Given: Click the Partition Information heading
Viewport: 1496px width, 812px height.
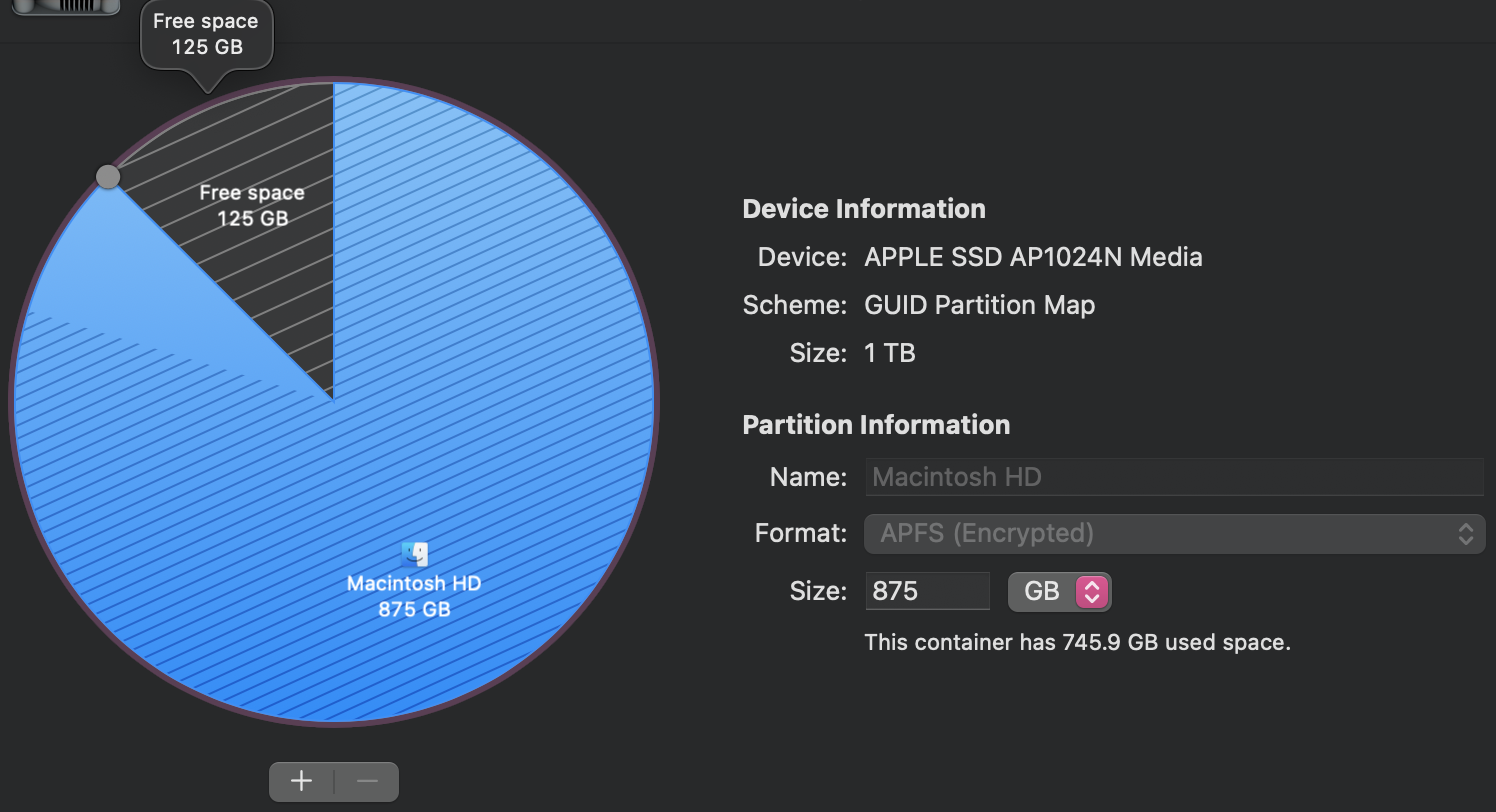Looking at the screenshot, I should (875, 425).
